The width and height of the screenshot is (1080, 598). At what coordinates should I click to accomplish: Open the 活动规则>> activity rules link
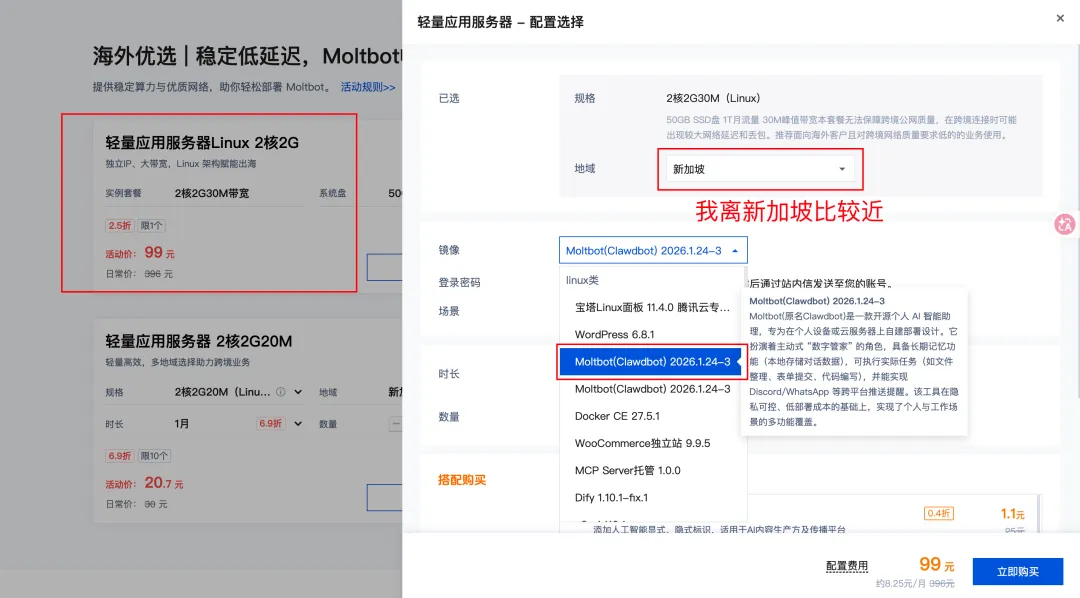(370, 87)
